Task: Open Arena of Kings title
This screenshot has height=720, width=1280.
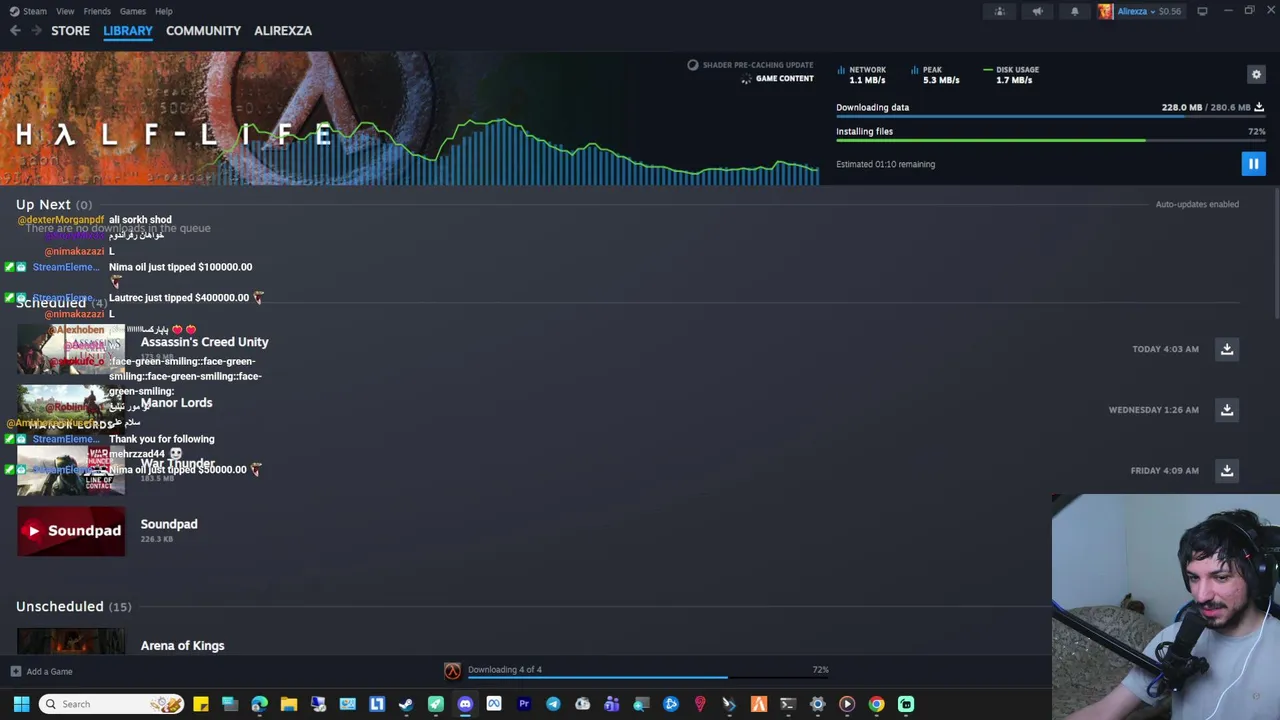Action: pyautogui.click(x=182, y=646)
